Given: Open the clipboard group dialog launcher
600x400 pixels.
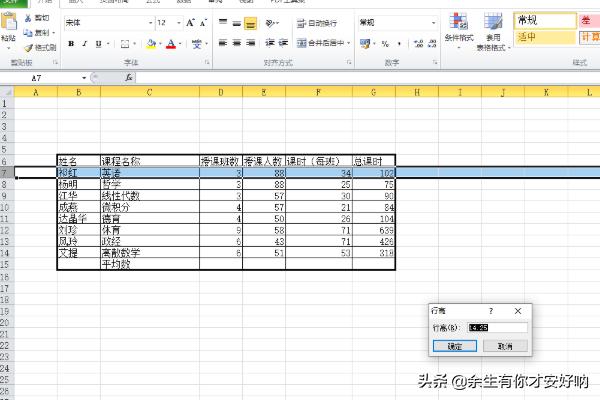Looking at the screenshot, I should (x=55, y=62).
